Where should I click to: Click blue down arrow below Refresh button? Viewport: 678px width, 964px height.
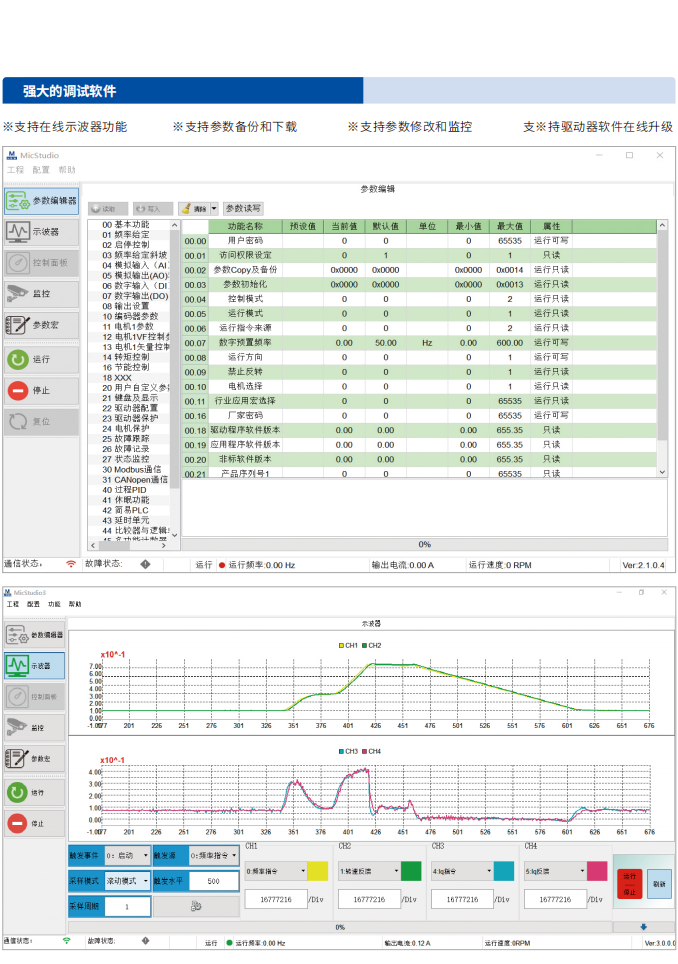(644, 926)
